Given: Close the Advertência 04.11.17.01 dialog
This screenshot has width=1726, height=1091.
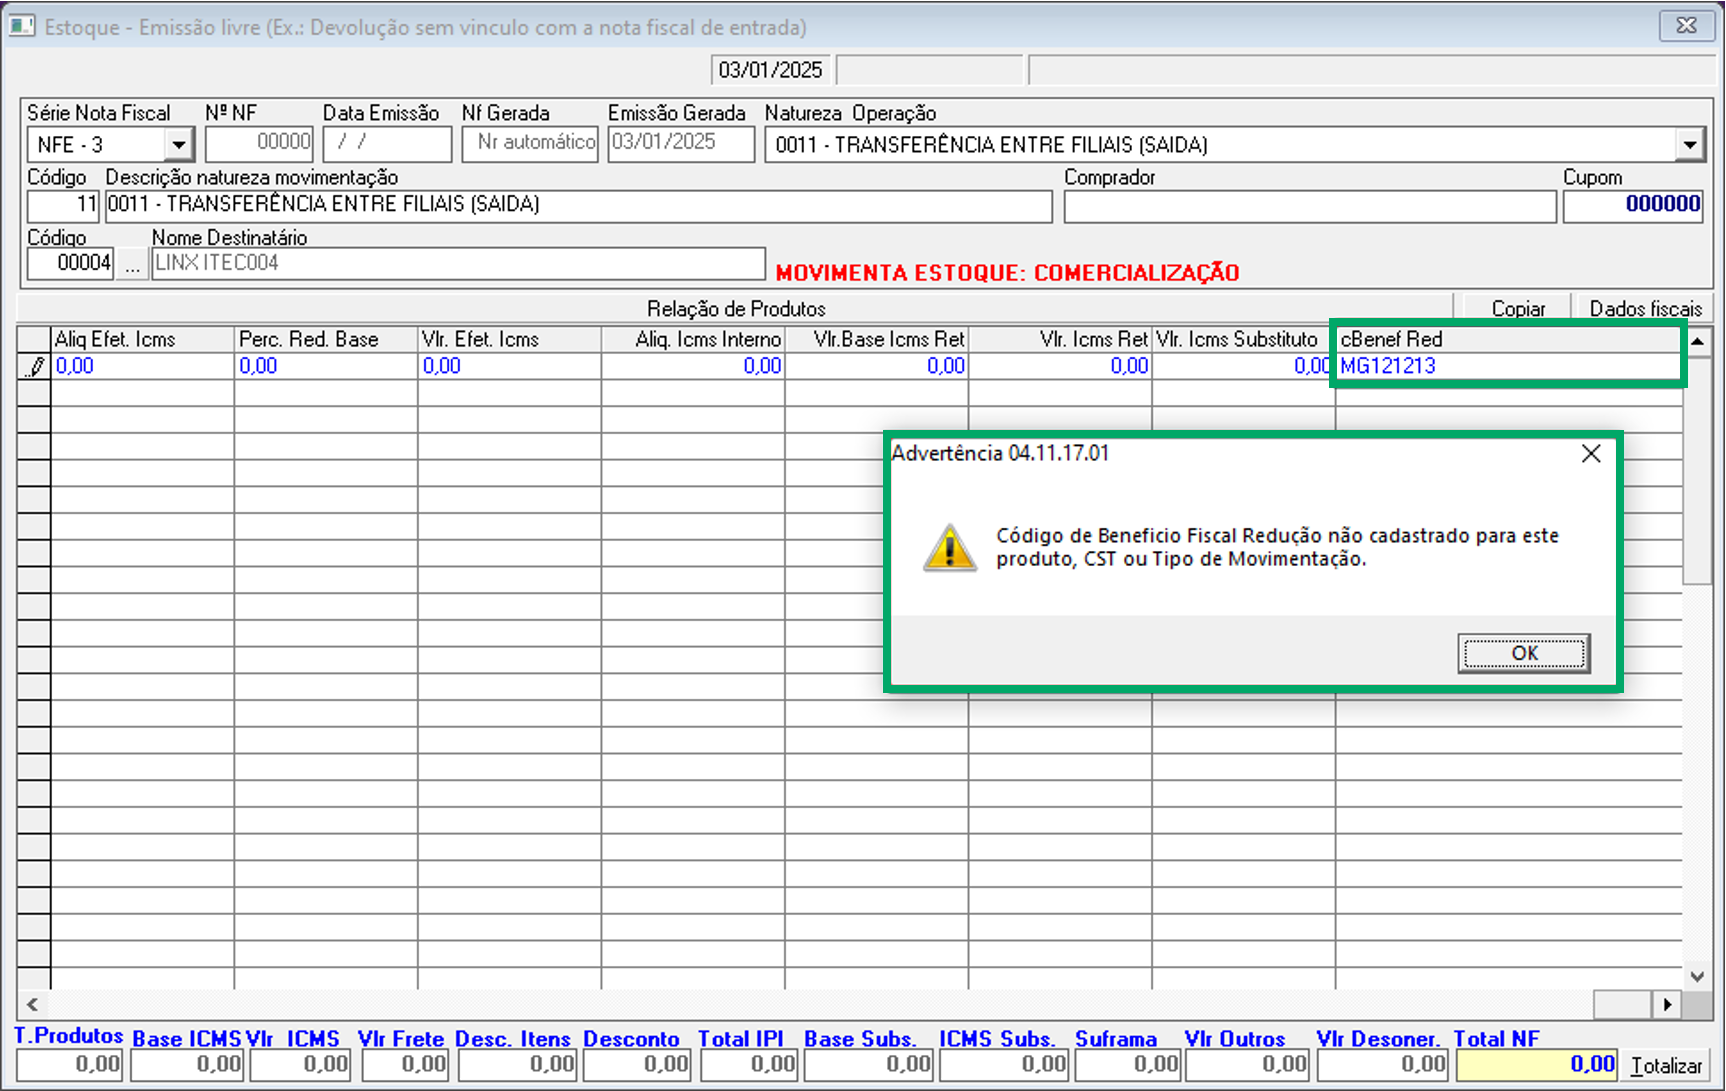Looking at the screenshot, I should click(x=1591, y=454).
